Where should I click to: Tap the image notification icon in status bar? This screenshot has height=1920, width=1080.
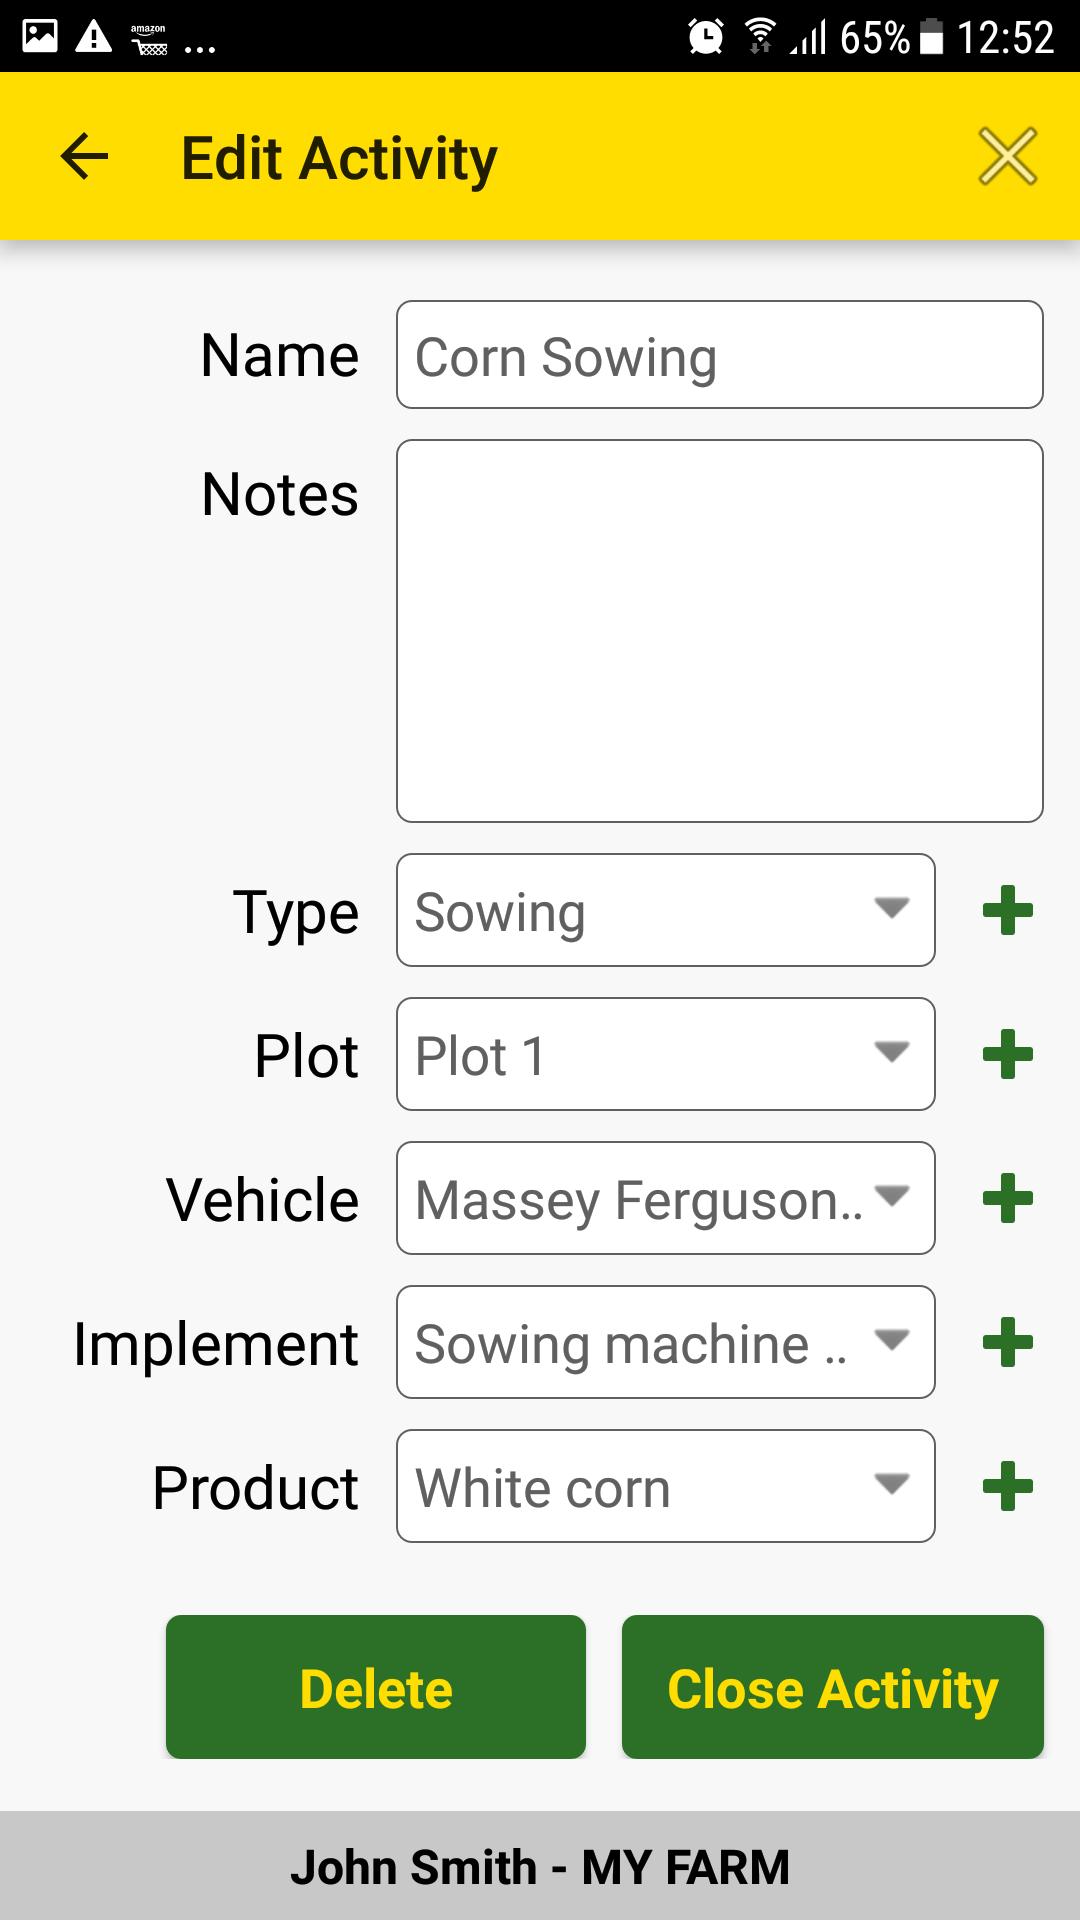pos(40,37)
